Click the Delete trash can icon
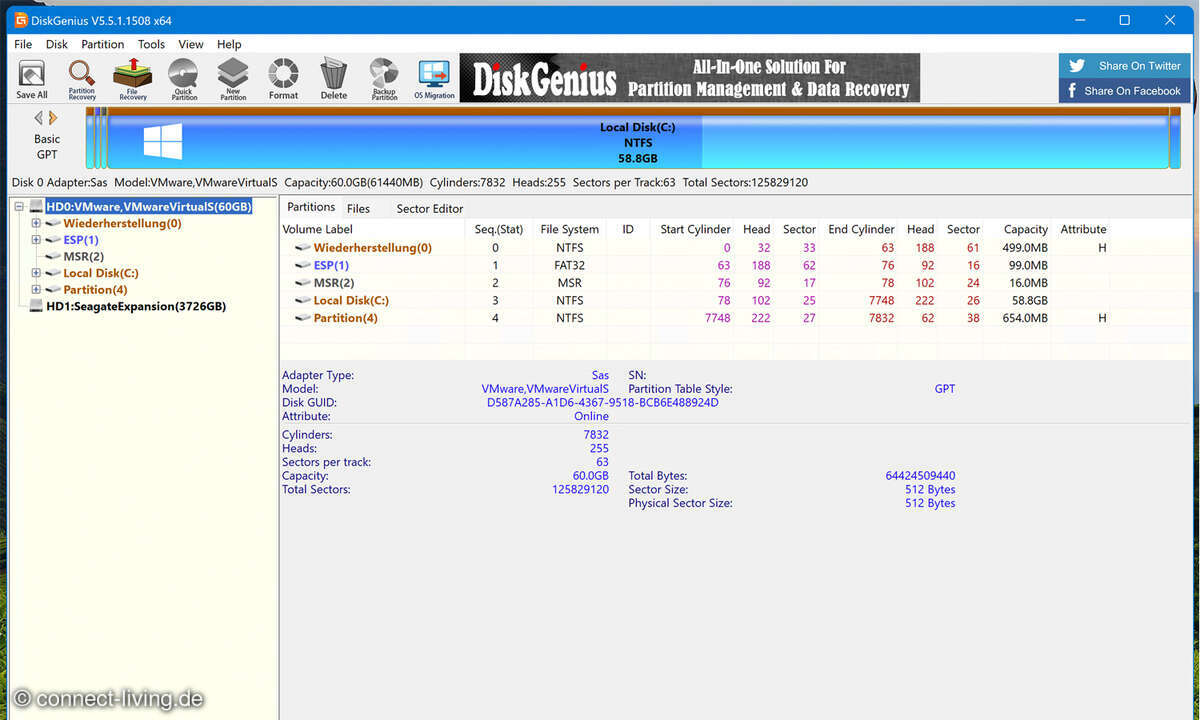The width and height of the screenshot is (1200, 720). [x=334, y=79]
